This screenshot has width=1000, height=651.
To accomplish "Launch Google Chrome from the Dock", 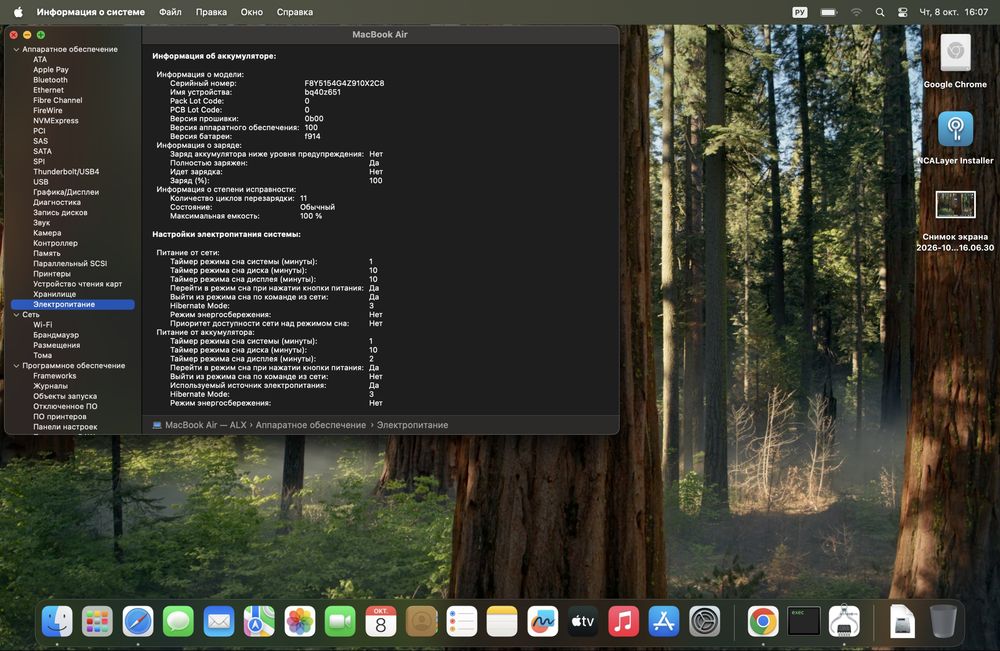I will tap(763, 621).
